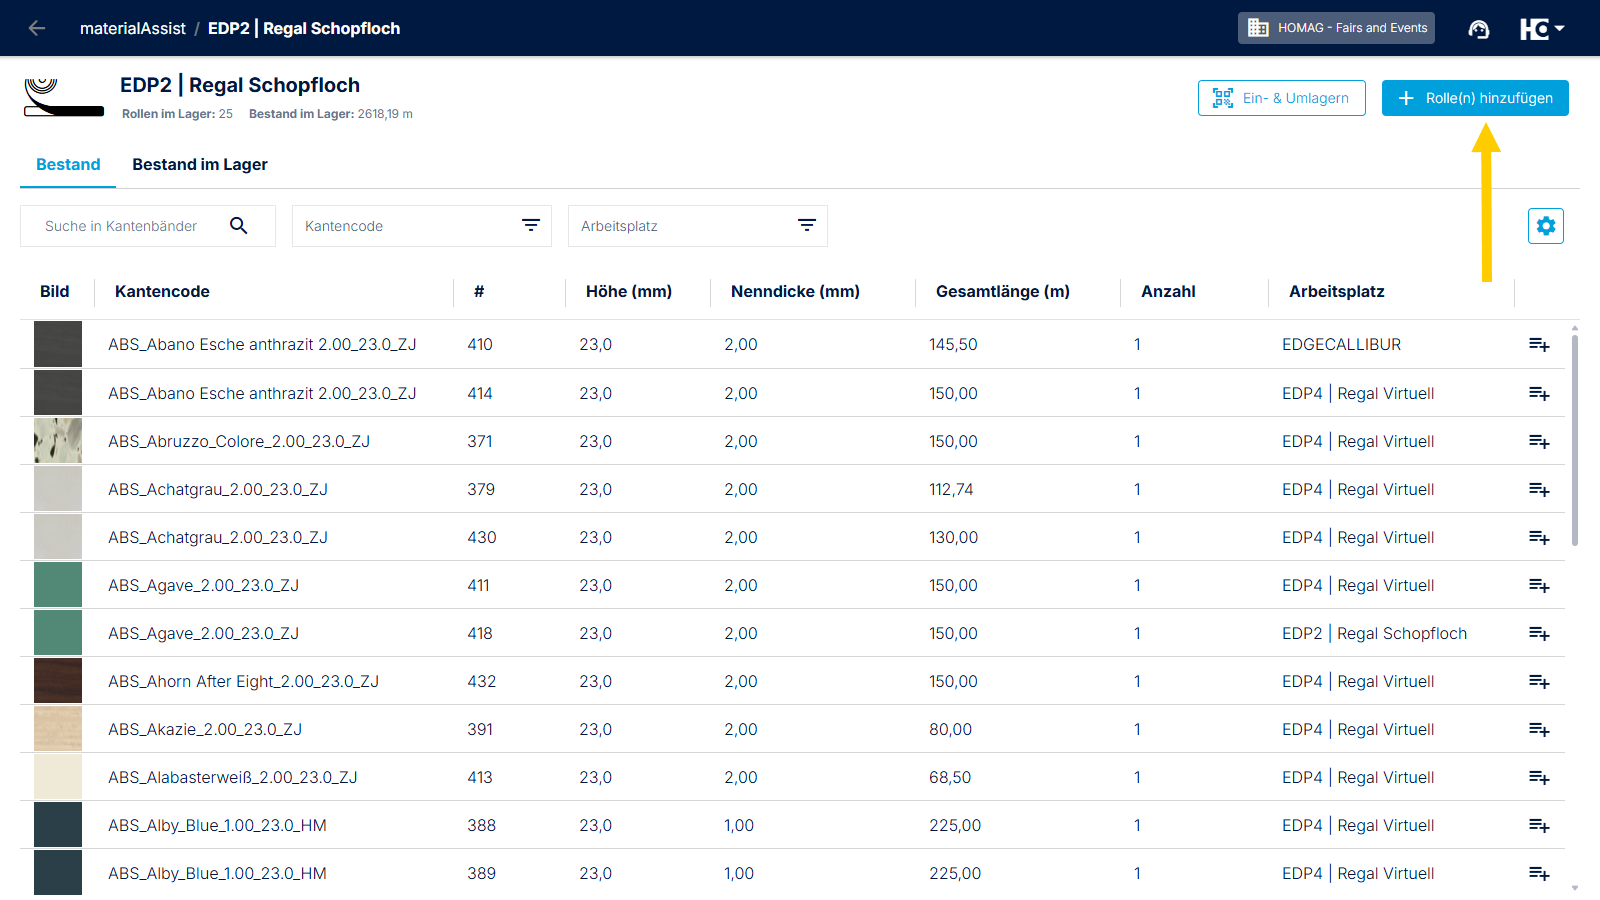The height and width of the screenshot is (900, 1600).
Task: Click the search magnifier icon
Action: tap(238, 226)
